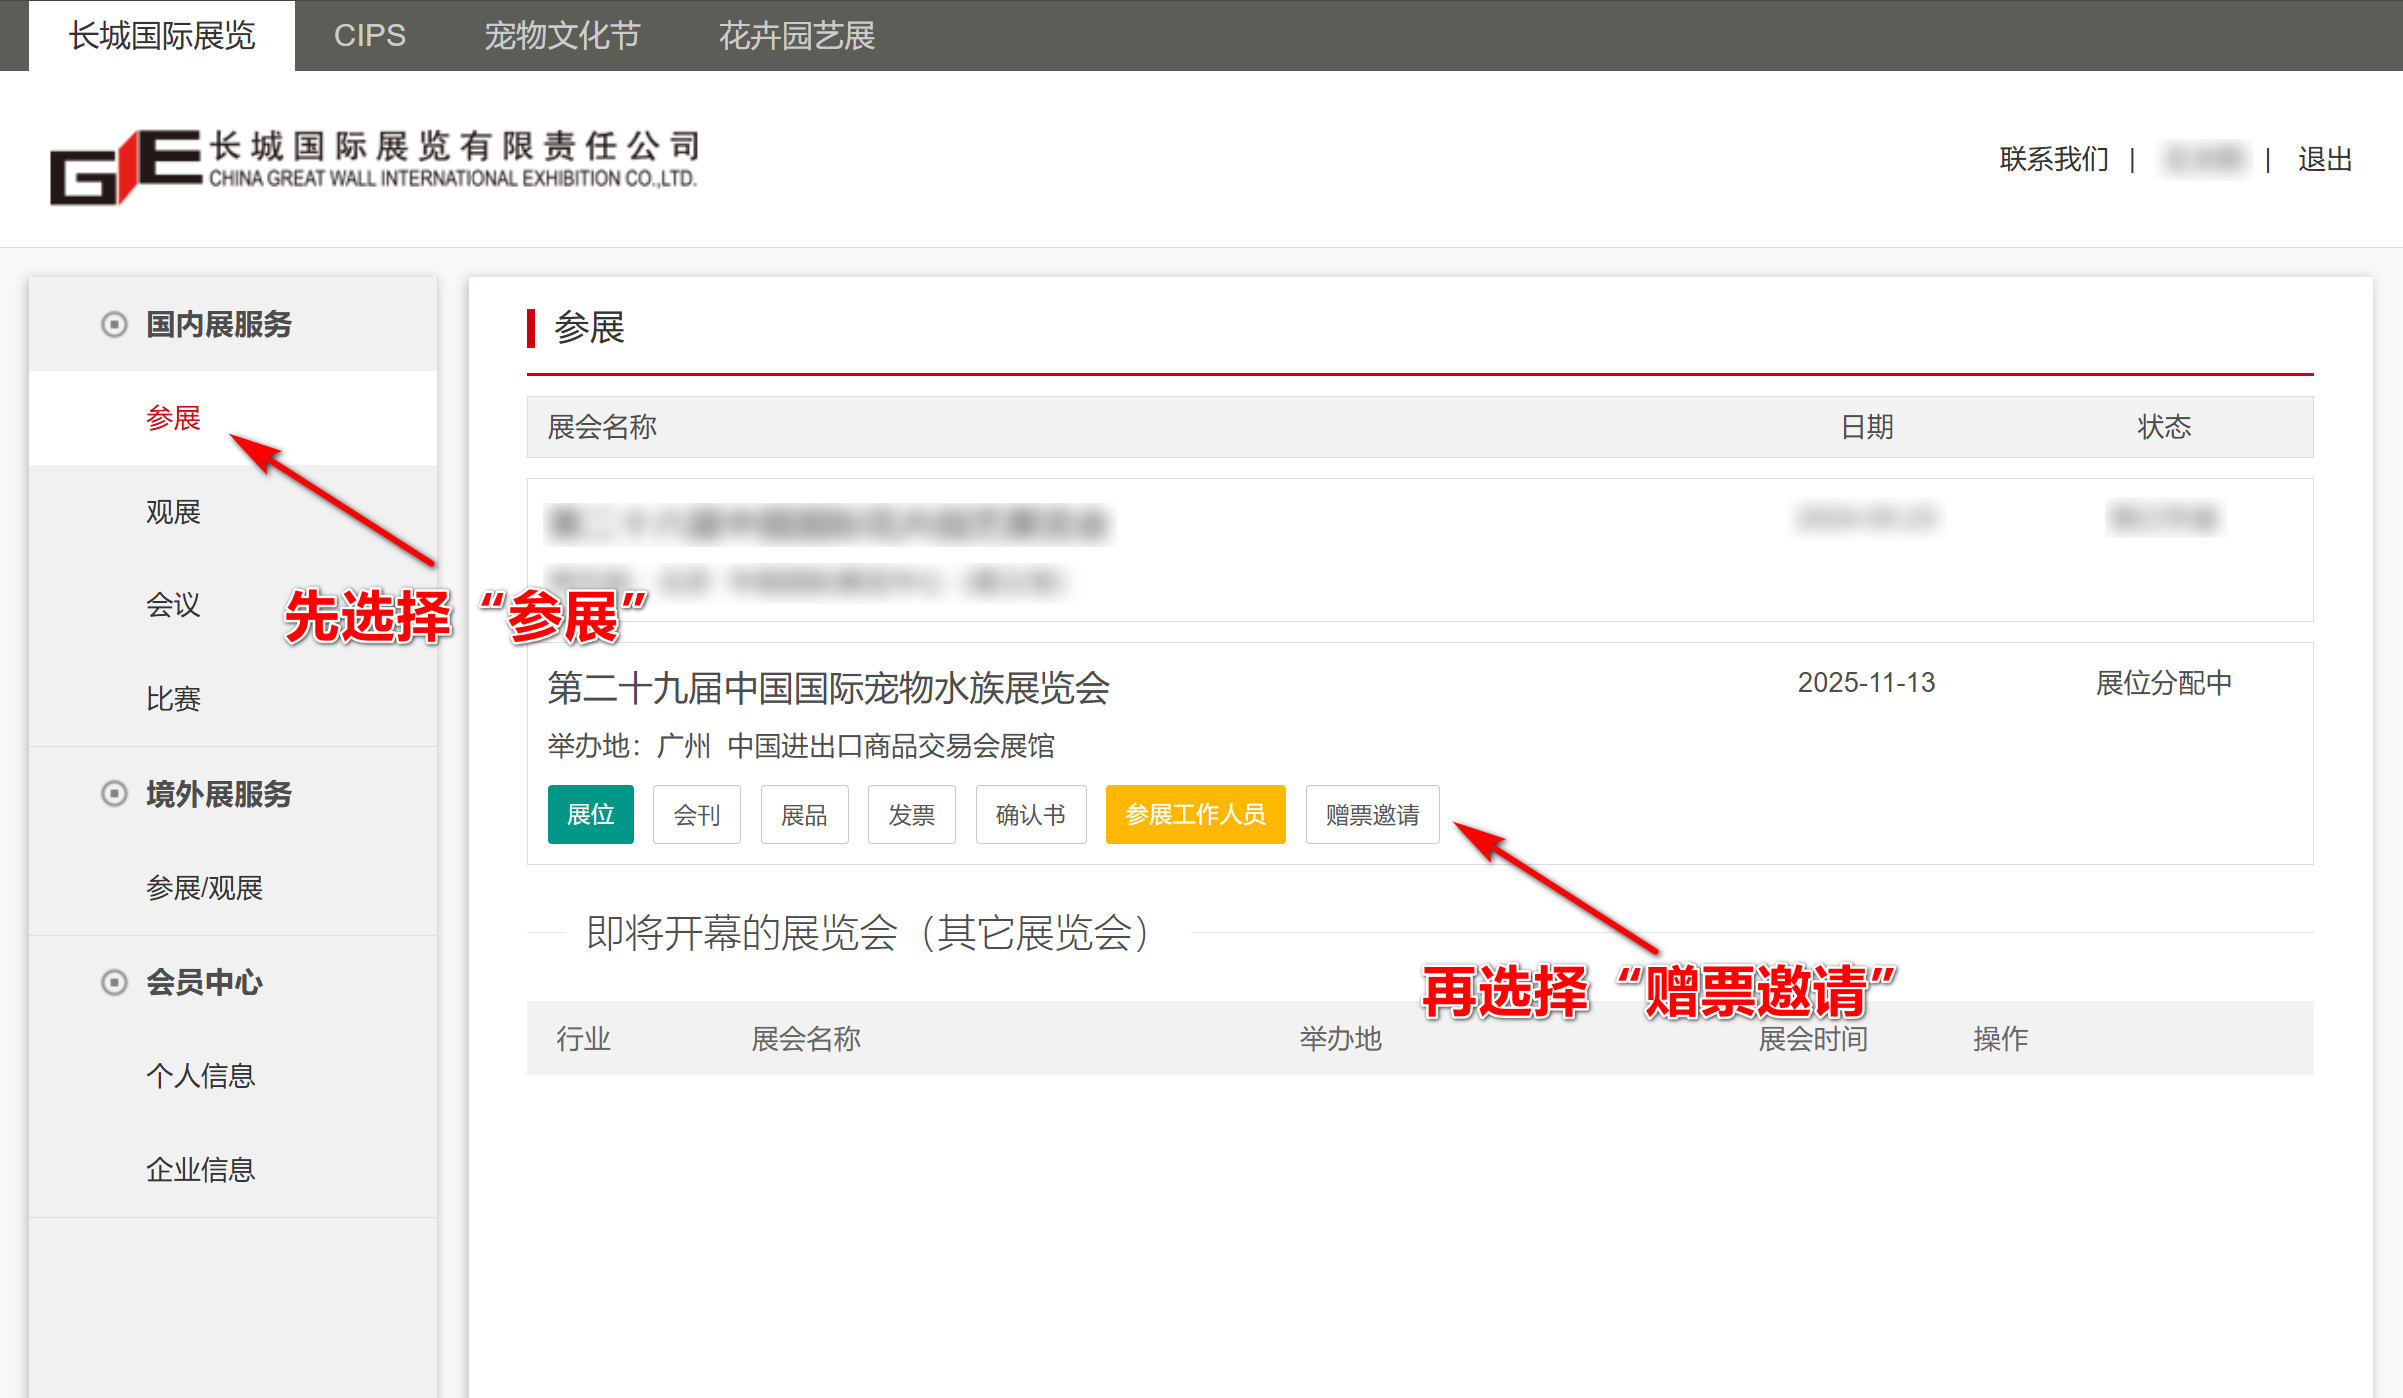
Task: Click the 参展 page title
Action: tap(589, 328)
